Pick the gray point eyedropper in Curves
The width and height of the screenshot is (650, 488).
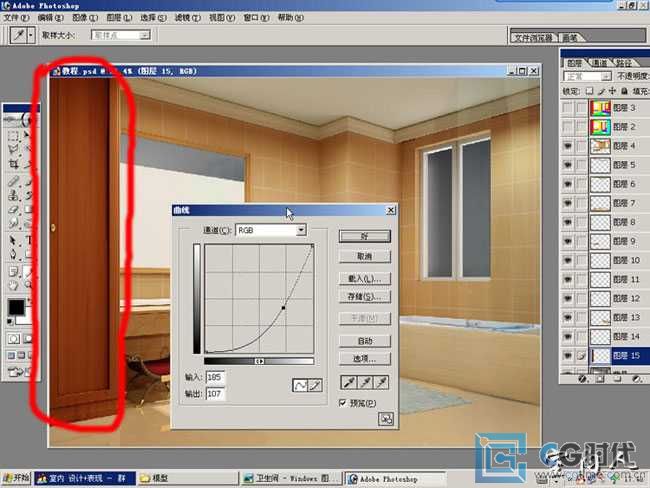tap(365, 382)
